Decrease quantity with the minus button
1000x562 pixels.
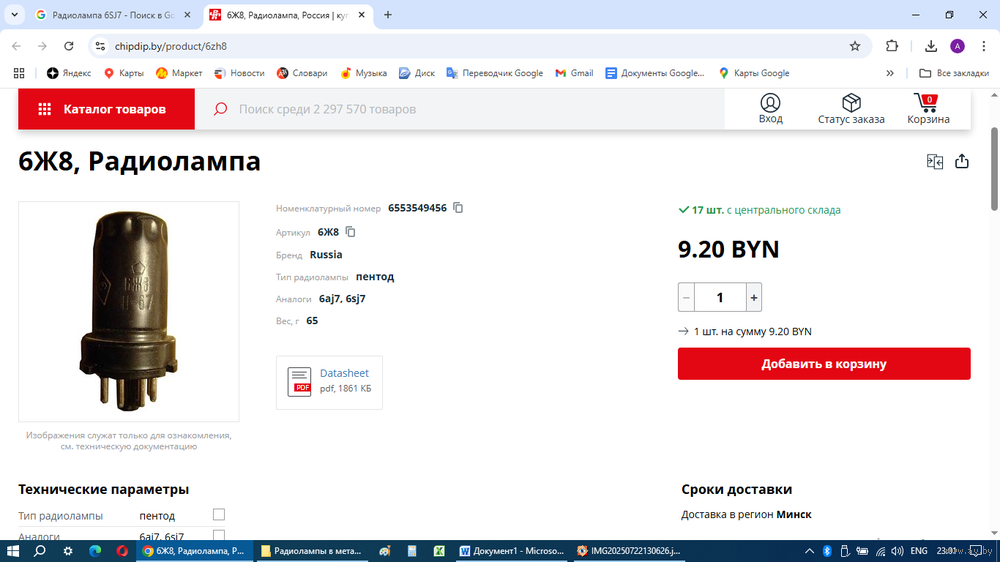(x=686, y=297)
